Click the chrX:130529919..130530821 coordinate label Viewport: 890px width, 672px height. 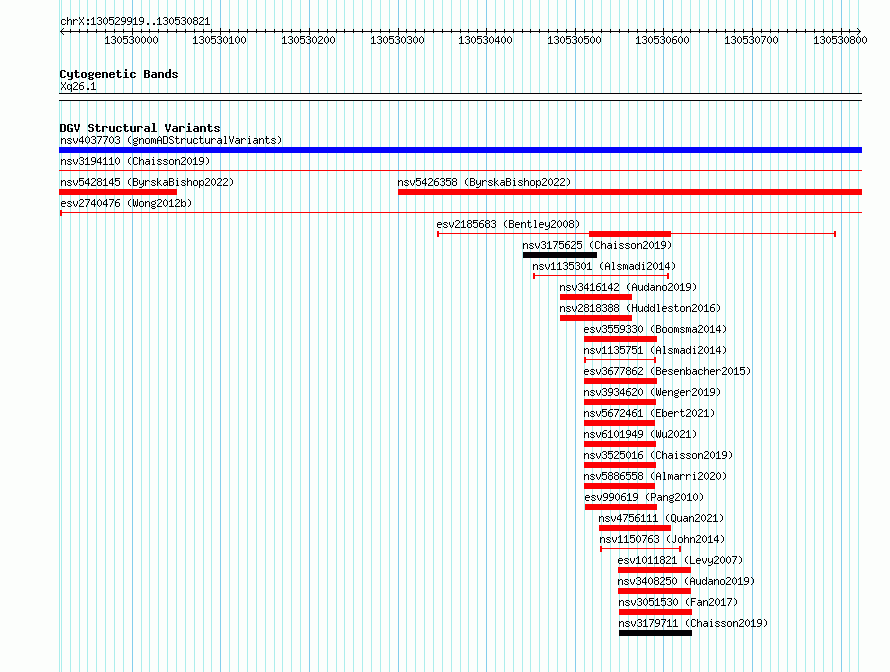(x=135, y=22)
